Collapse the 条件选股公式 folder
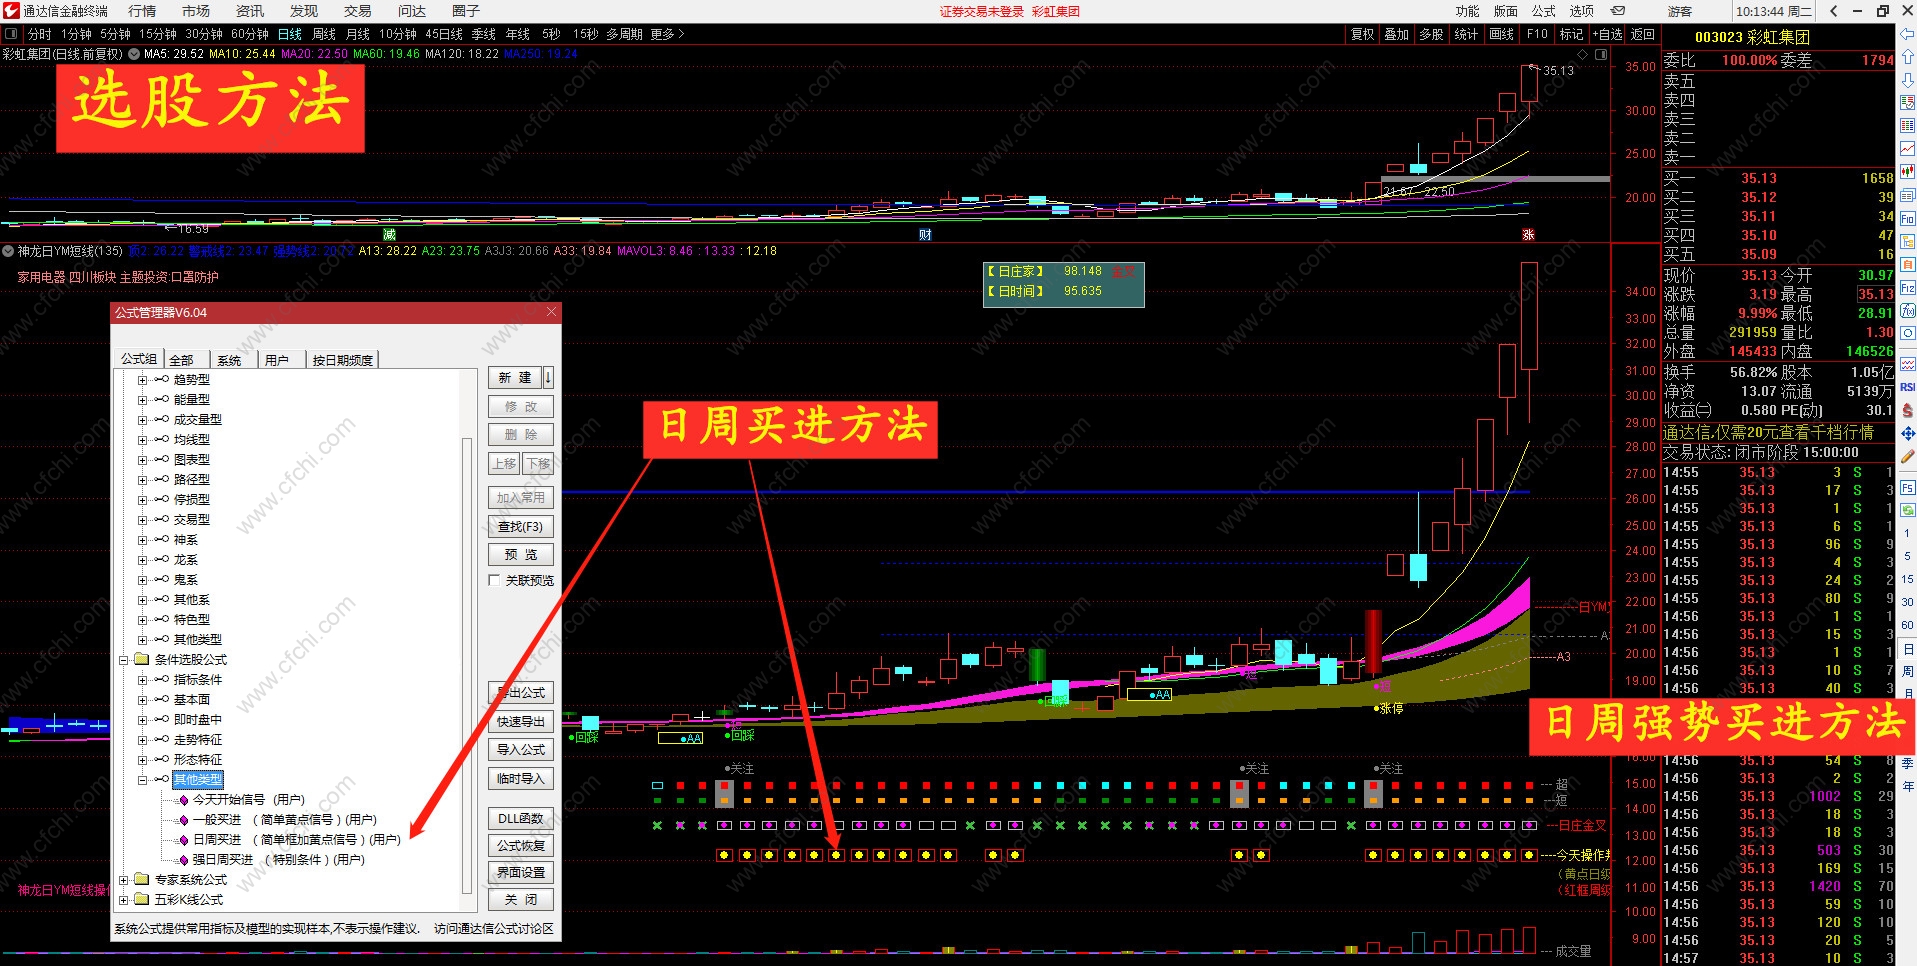Viewport: 1917px width, 966px height. click(124, 660)
